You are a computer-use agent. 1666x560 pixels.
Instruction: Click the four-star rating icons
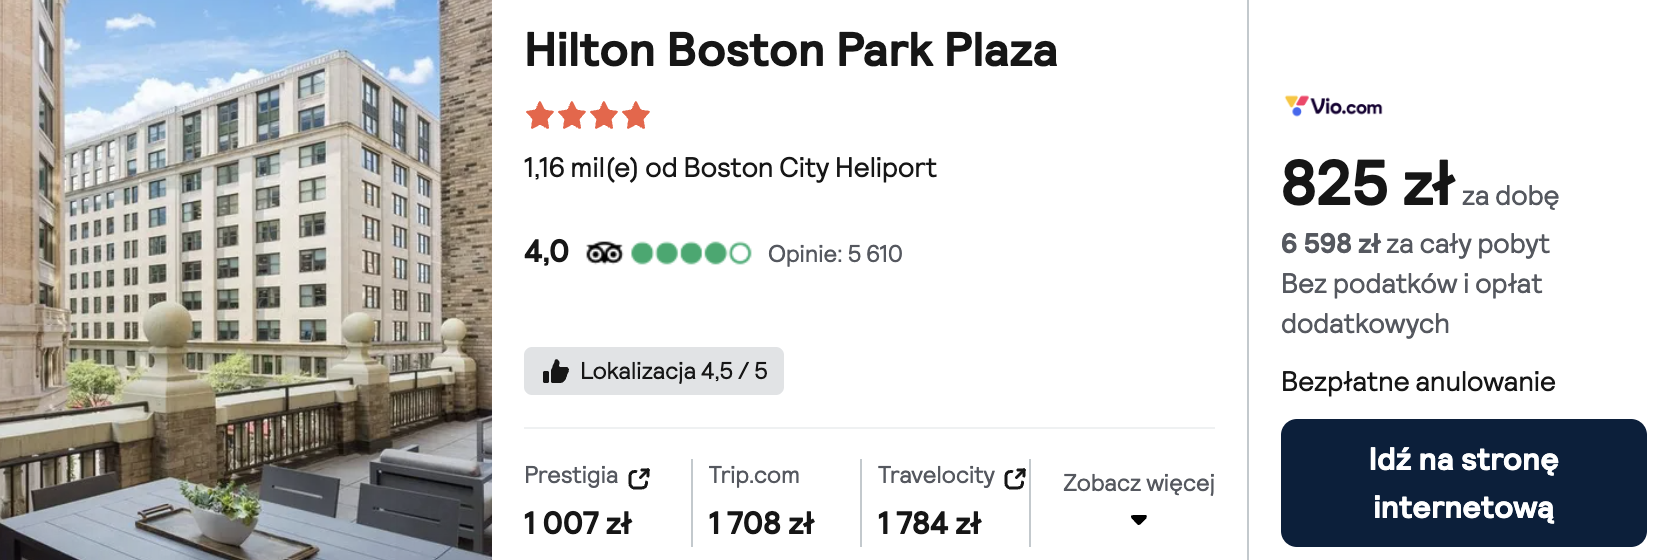click(588, 116)
